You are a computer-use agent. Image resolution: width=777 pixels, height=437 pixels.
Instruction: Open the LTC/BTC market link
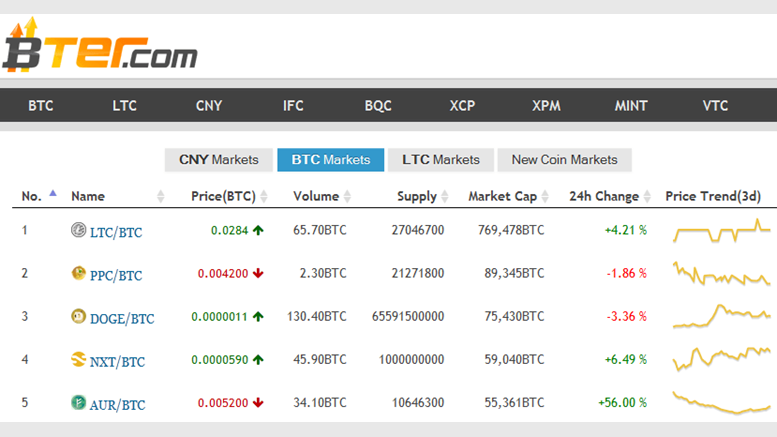pos(116,232)
